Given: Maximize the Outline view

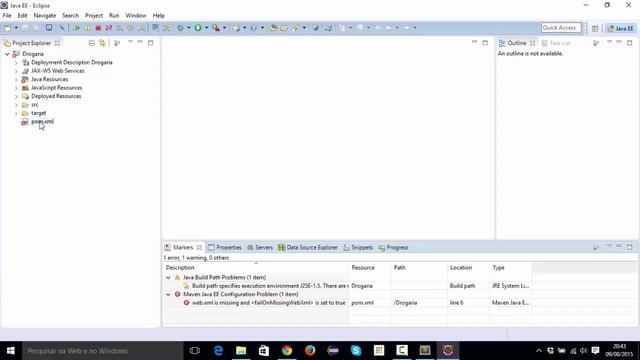Looking at the screenshot, I should (629, 42).
